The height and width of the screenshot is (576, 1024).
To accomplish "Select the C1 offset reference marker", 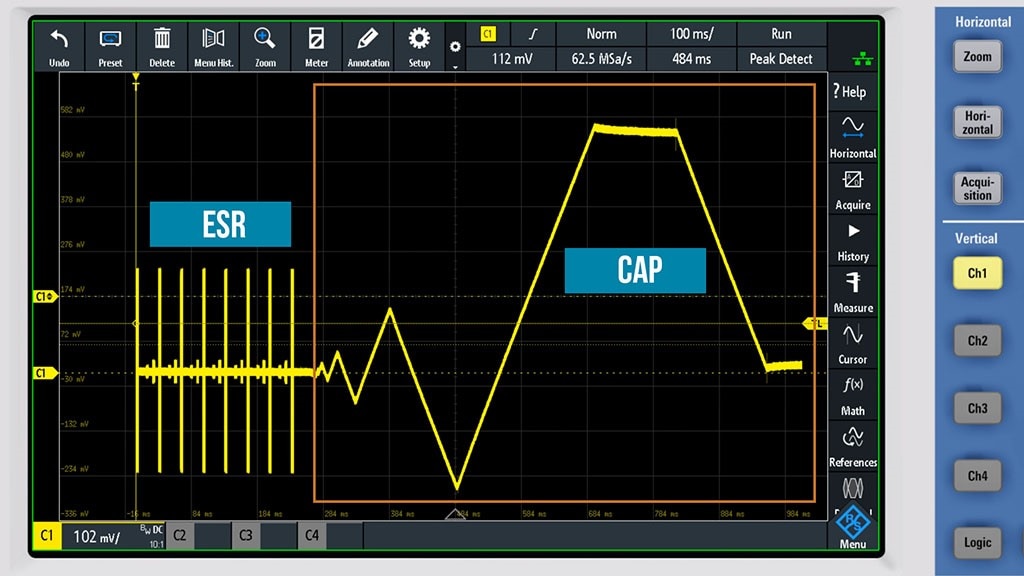I will click(x=44, y=296).
